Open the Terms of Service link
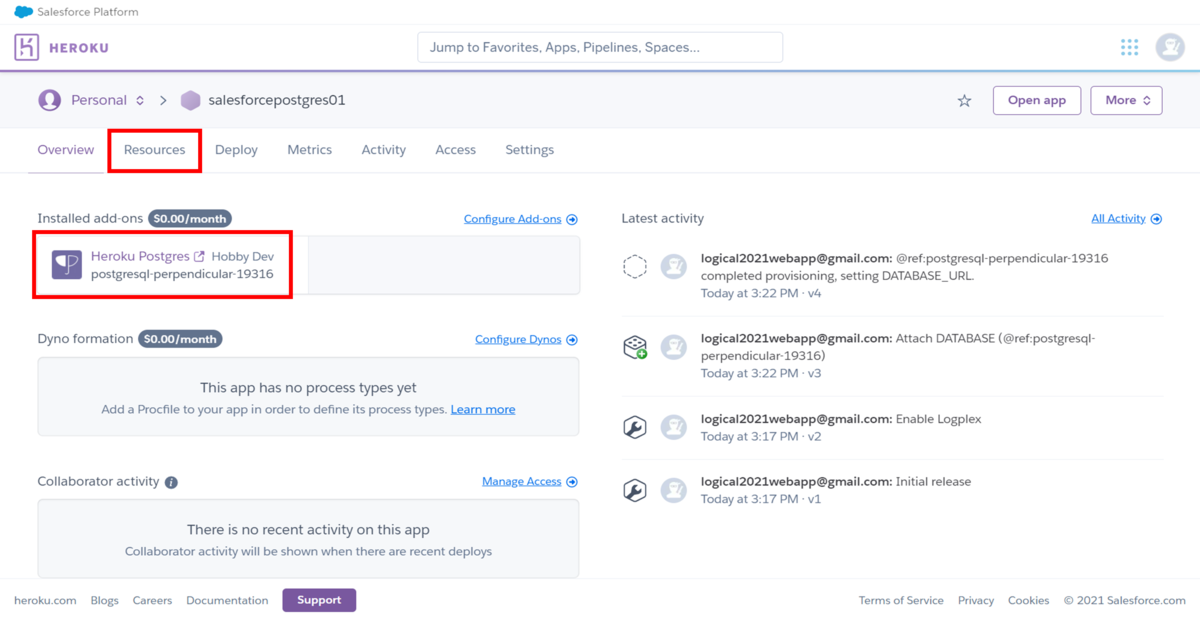This screenshot has height=621, width=1200. point(901,601)
